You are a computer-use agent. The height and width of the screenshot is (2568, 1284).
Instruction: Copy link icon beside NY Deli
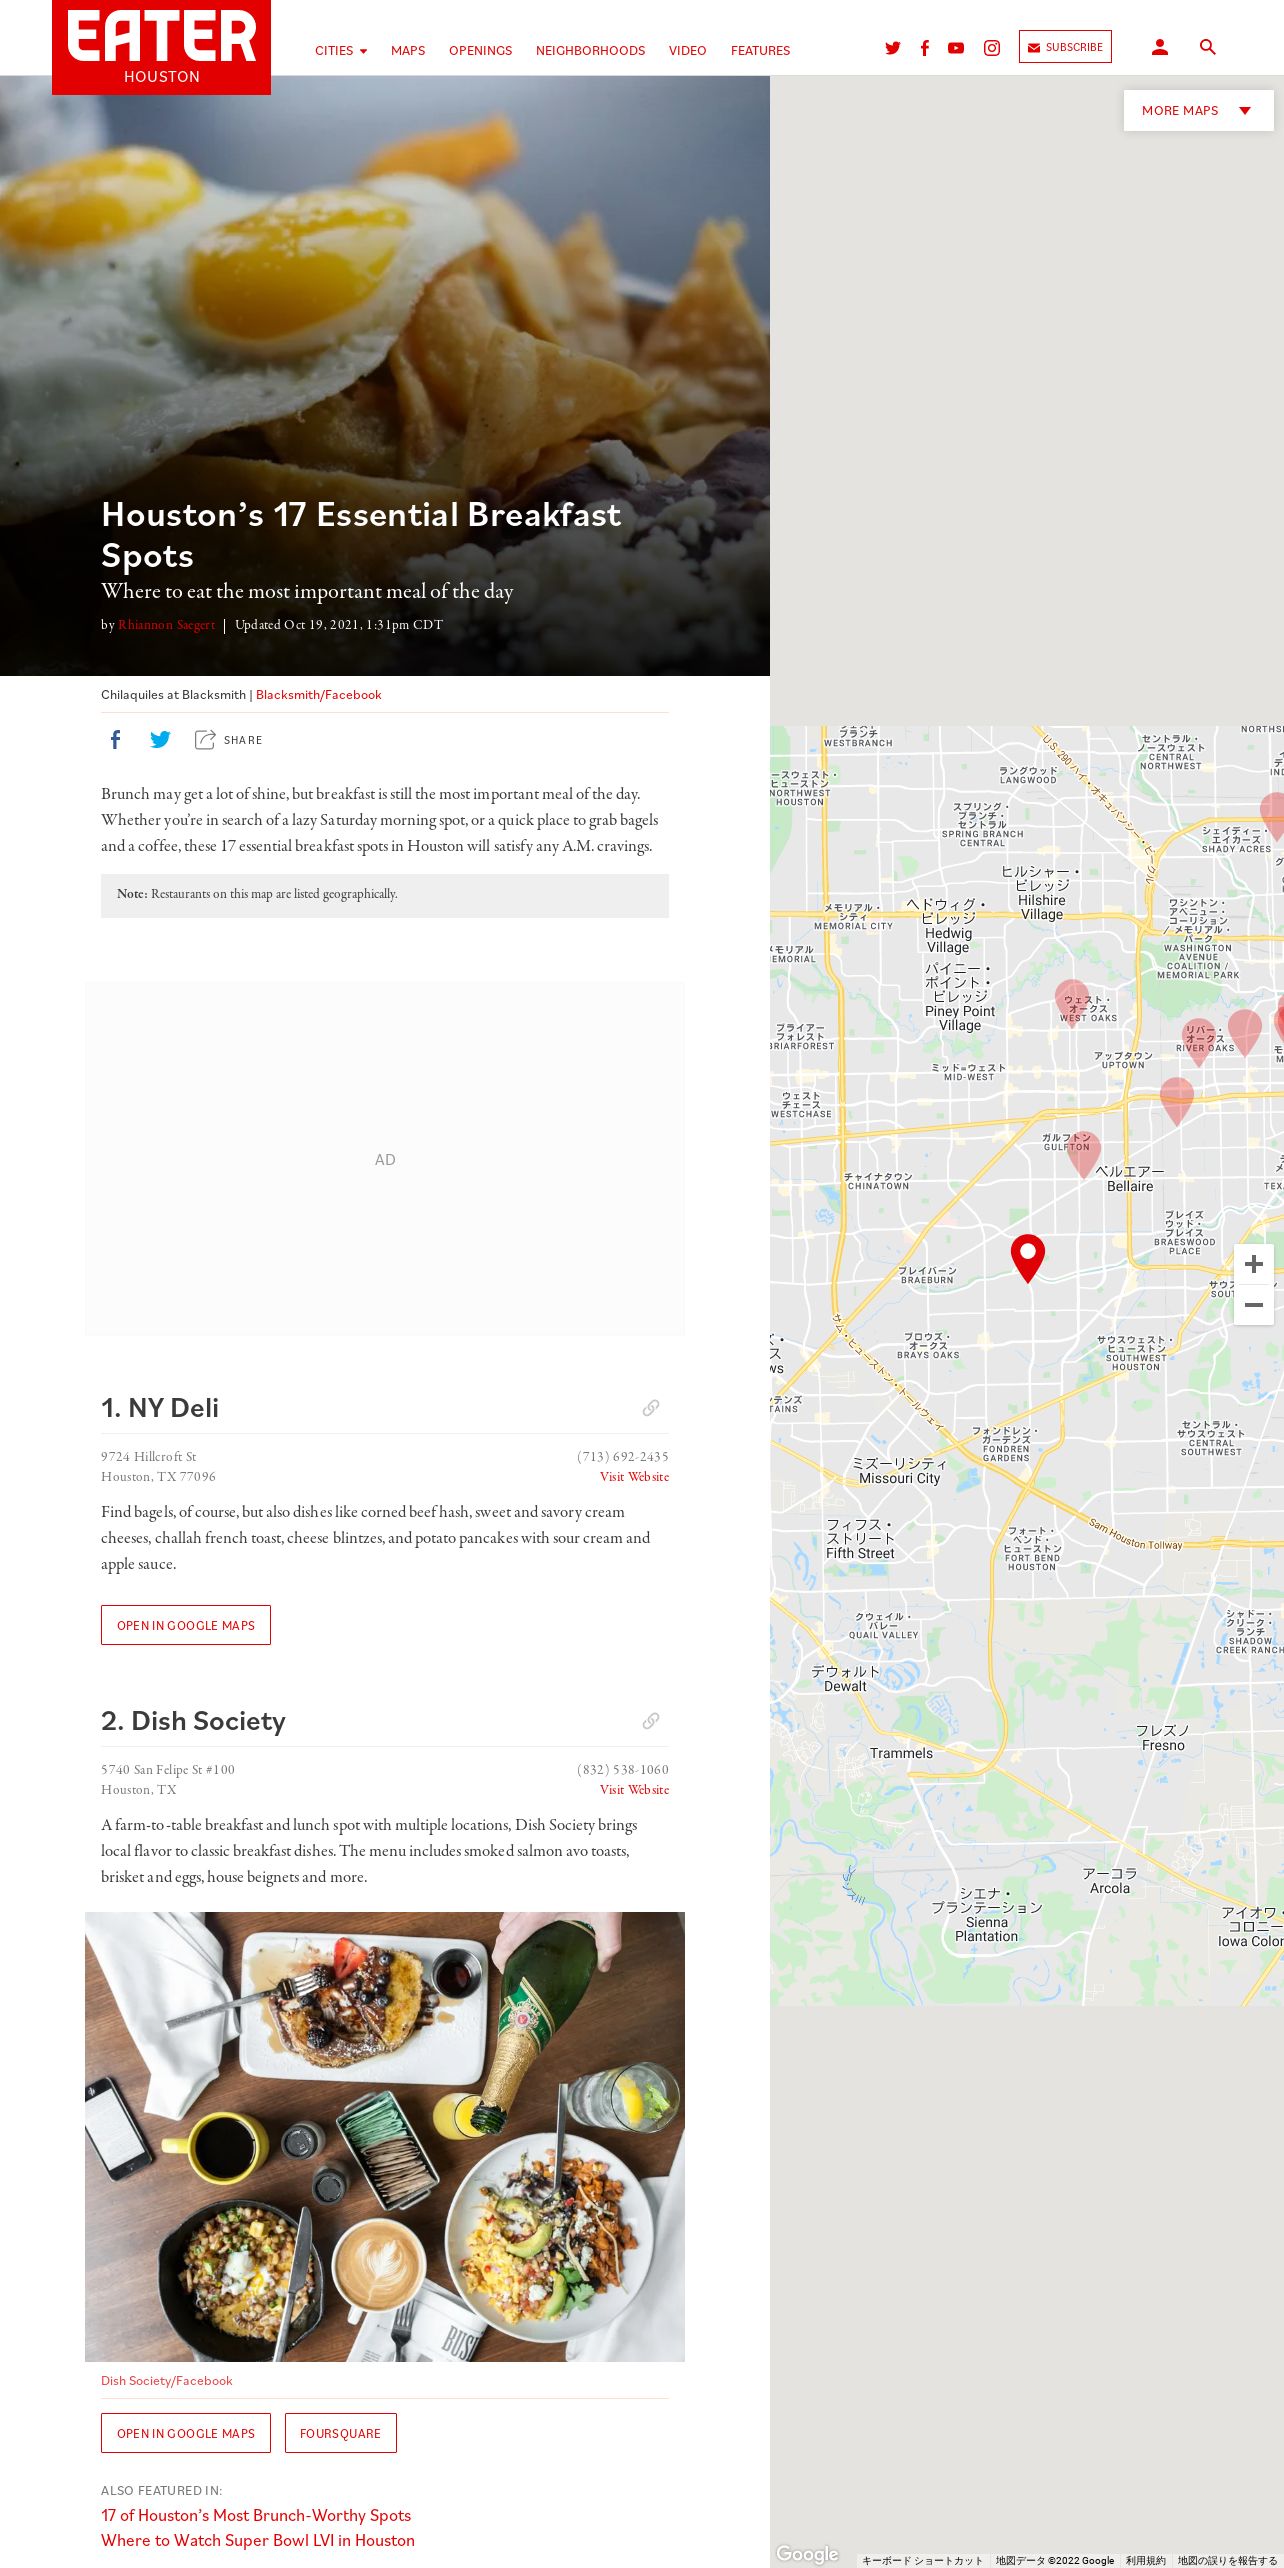click(x=651, y=1408)
